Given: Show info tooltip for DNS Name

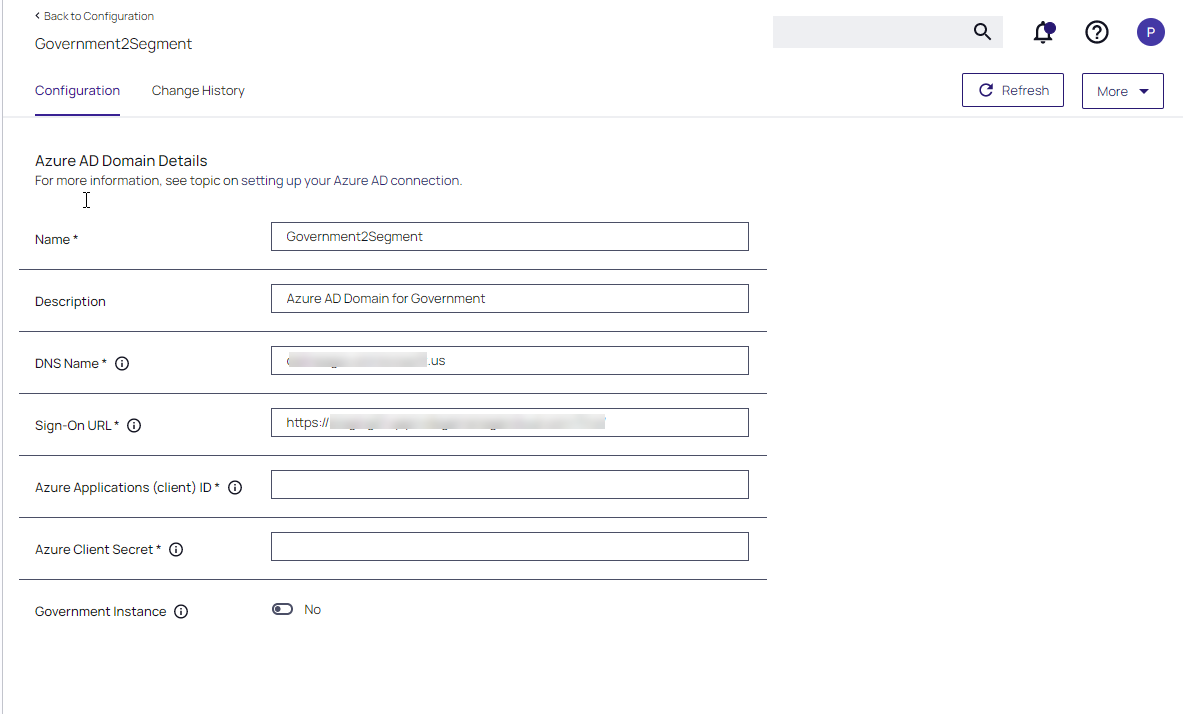Looking at the screenshot, I should [x=122, y=364].
